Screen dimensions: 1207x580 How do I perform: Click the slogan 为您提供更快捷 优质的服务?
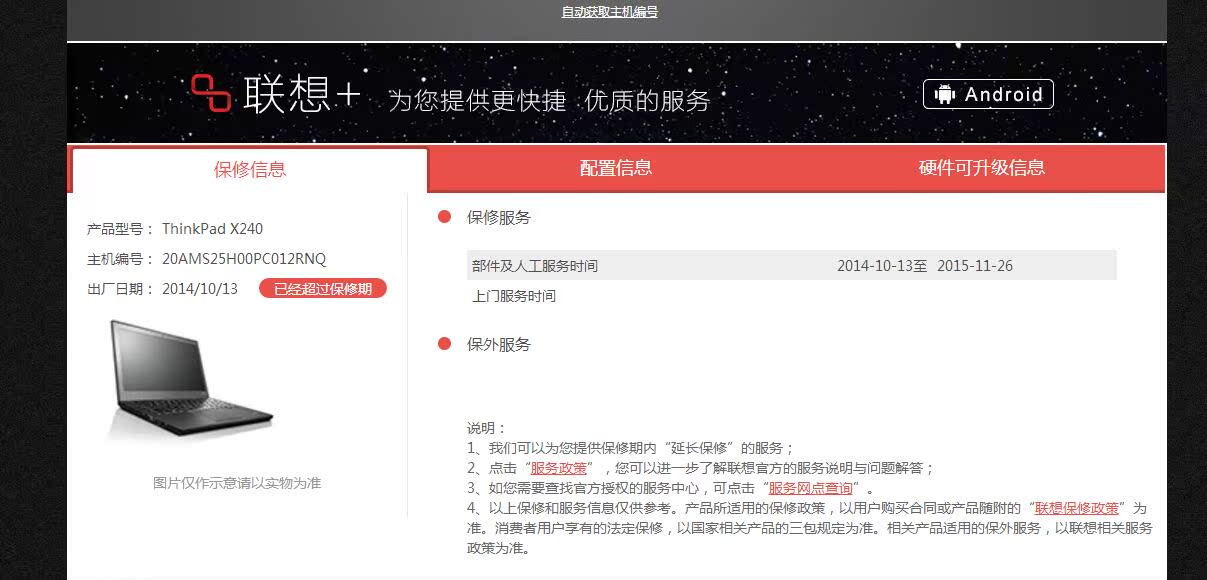pyautogui.click(x=549, y=100)
